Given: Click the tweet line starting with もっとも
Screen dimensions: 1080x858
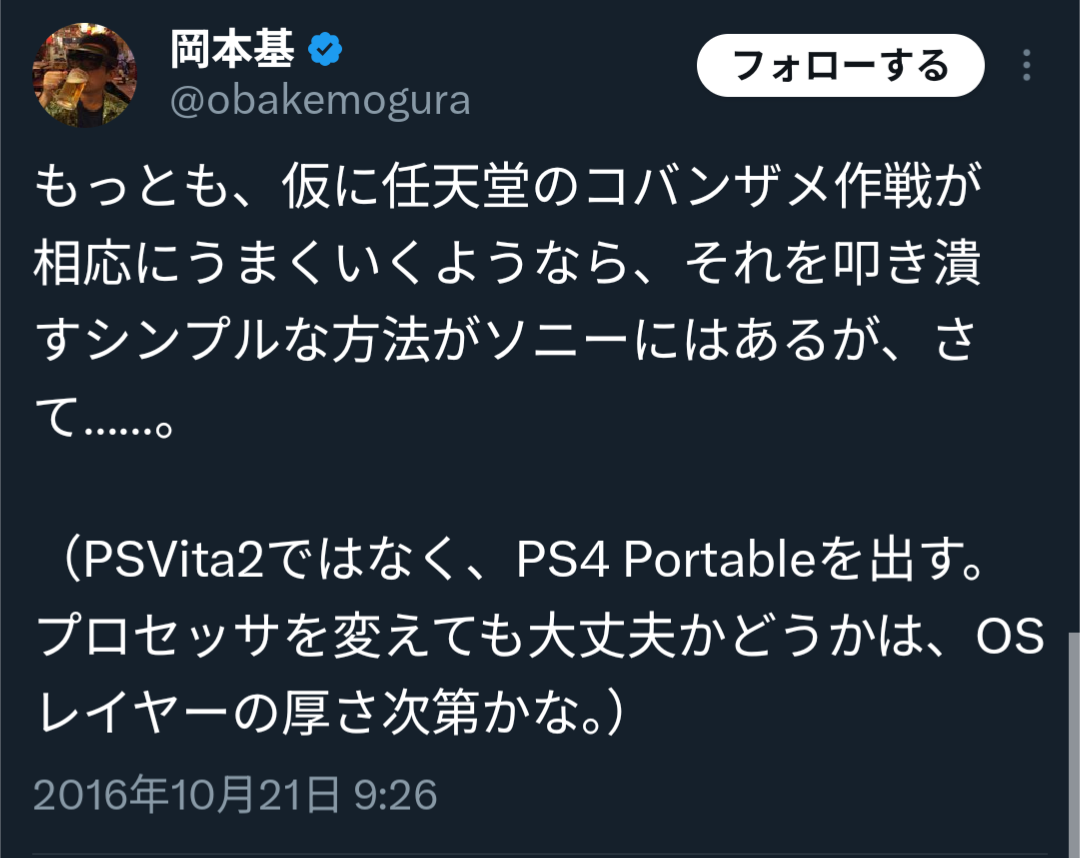Looking at the screenshot, I should [x=508, y=187].
